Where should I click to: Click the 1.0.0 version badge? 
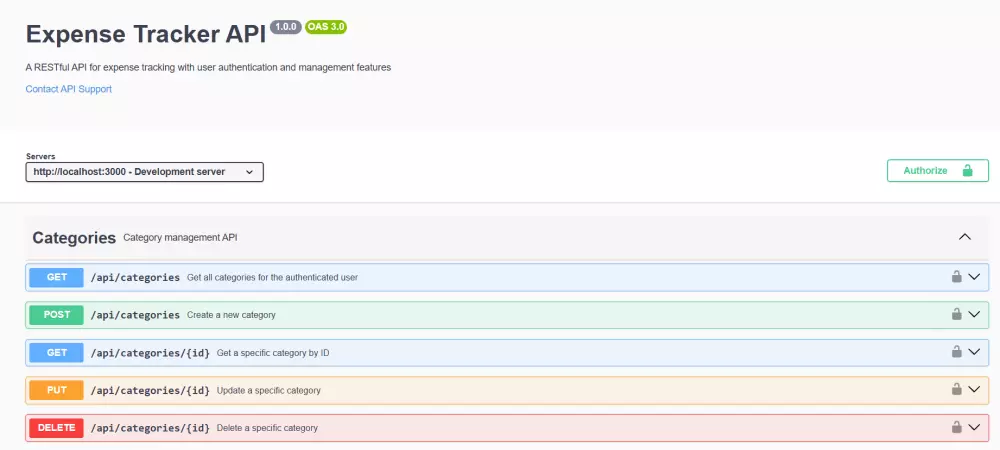pos(285,27)
